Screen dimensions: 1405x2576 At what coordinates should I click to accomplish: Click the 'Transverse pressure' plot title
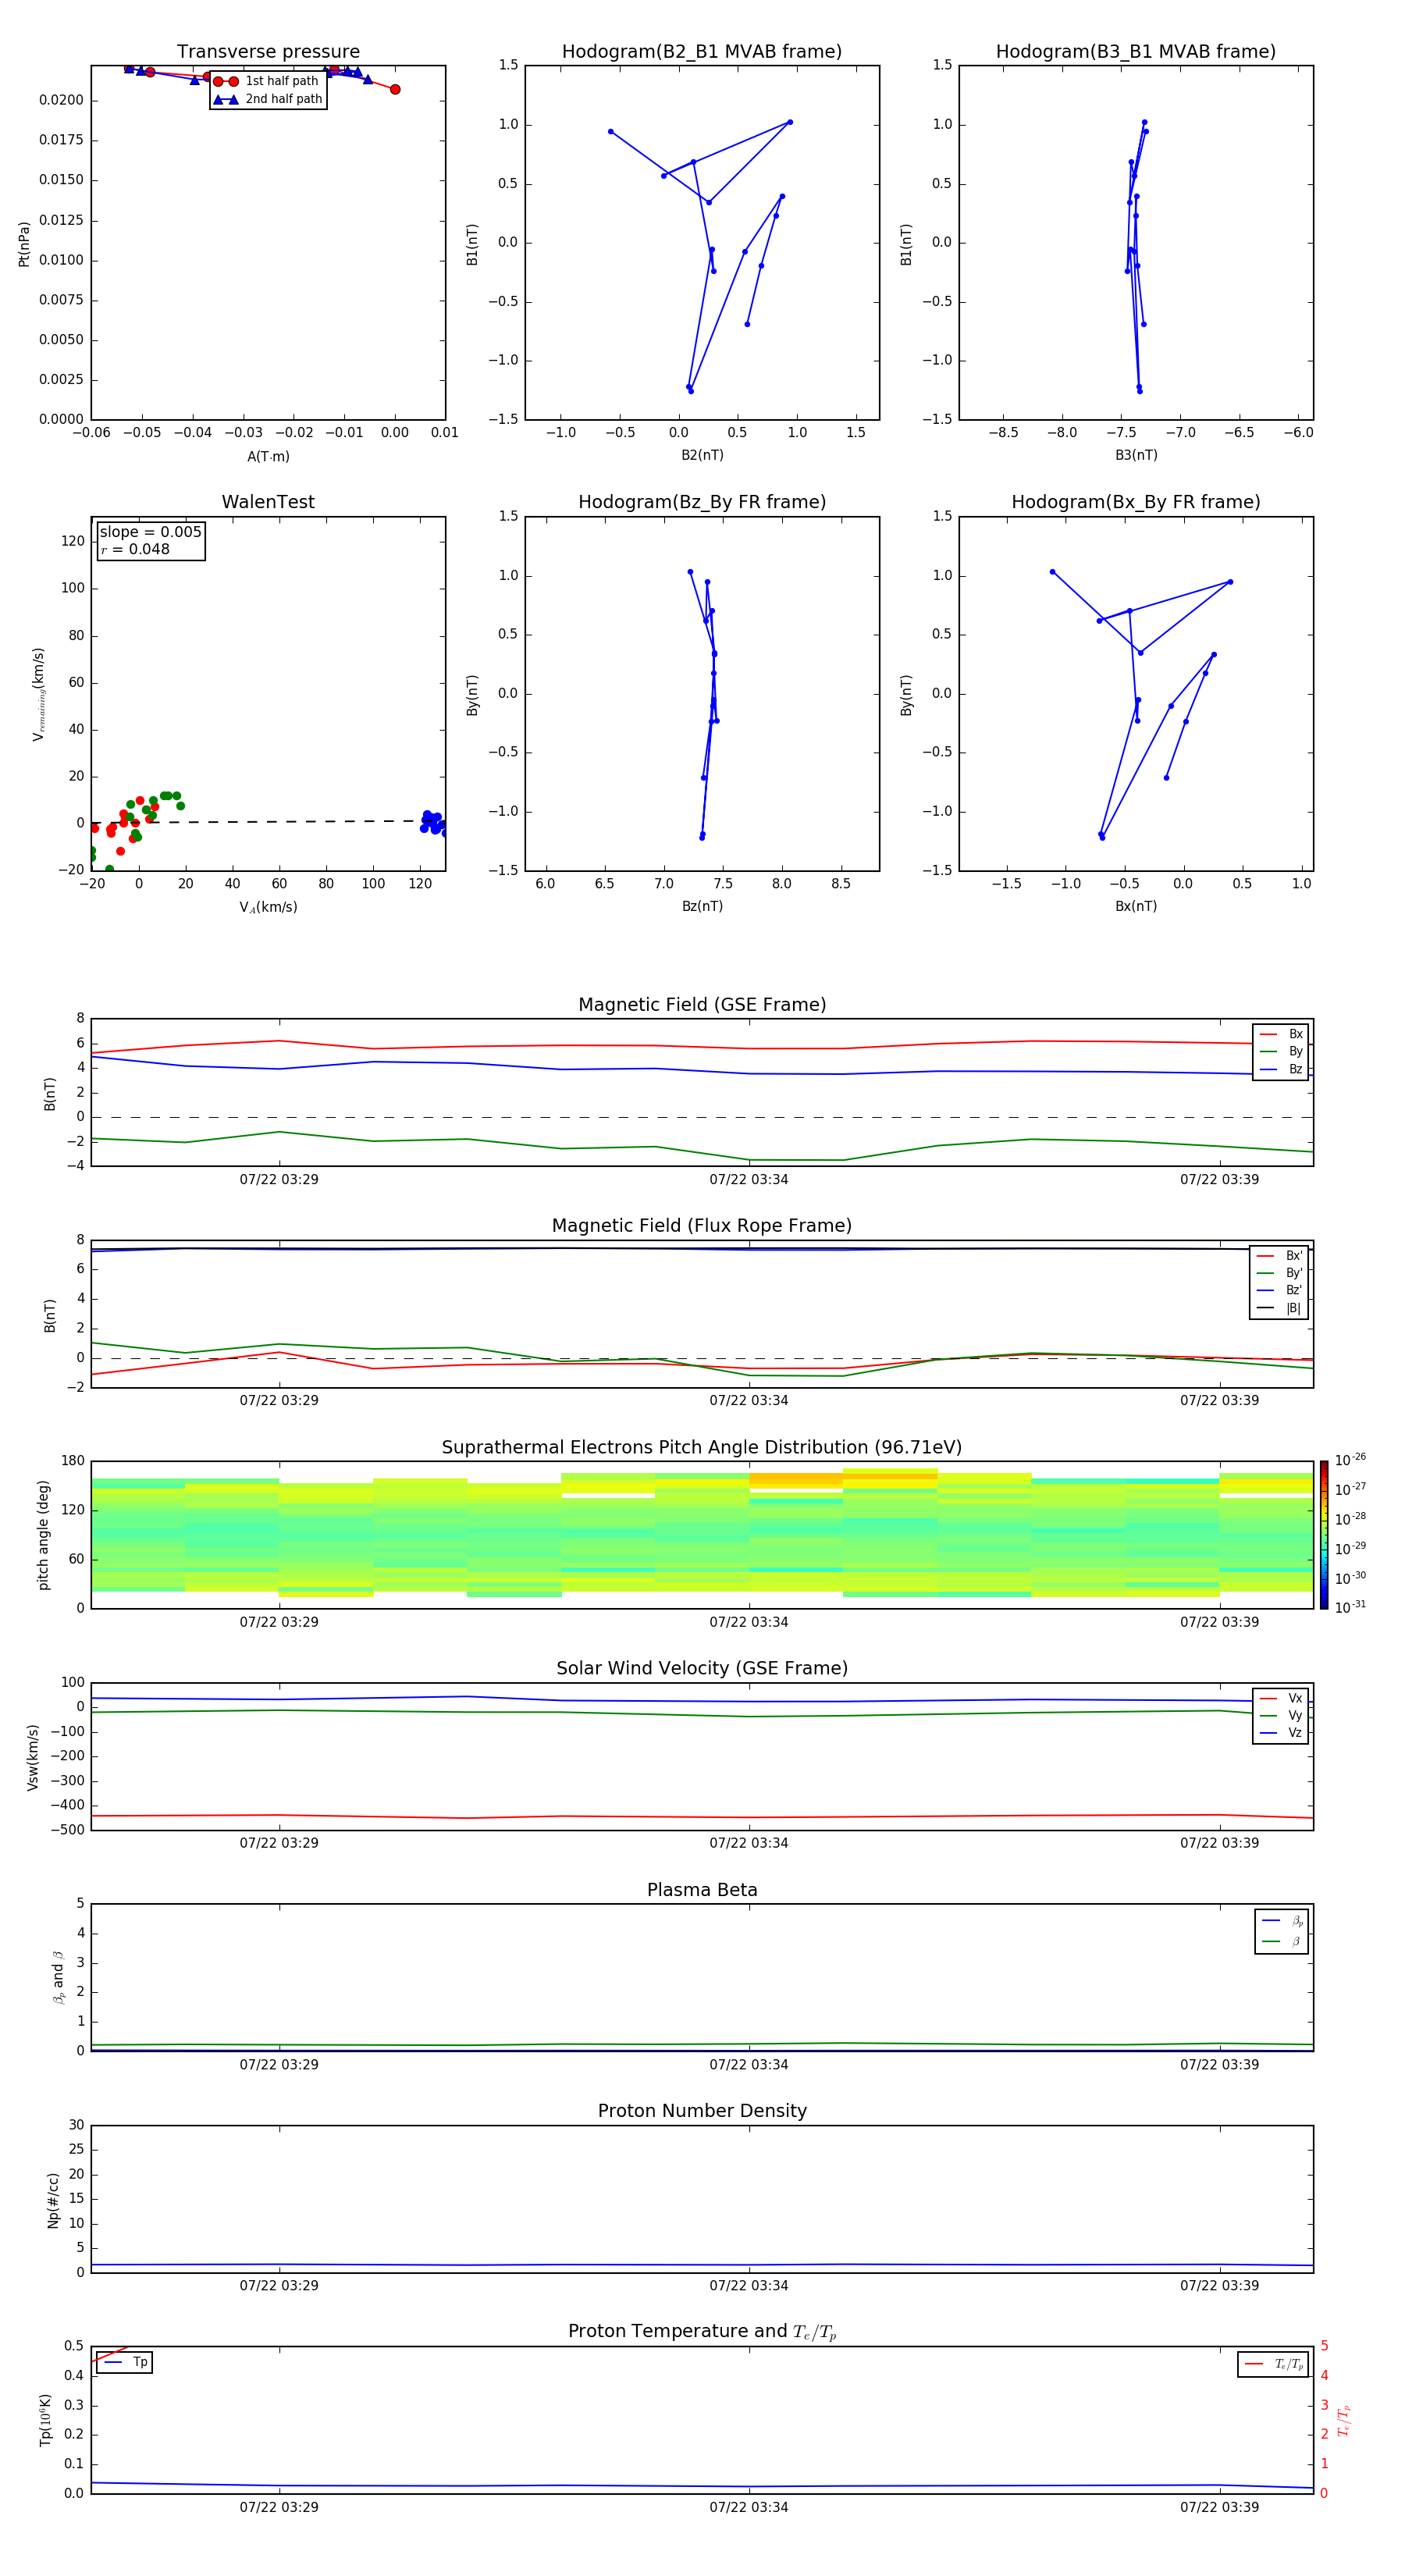coord(268,52)
